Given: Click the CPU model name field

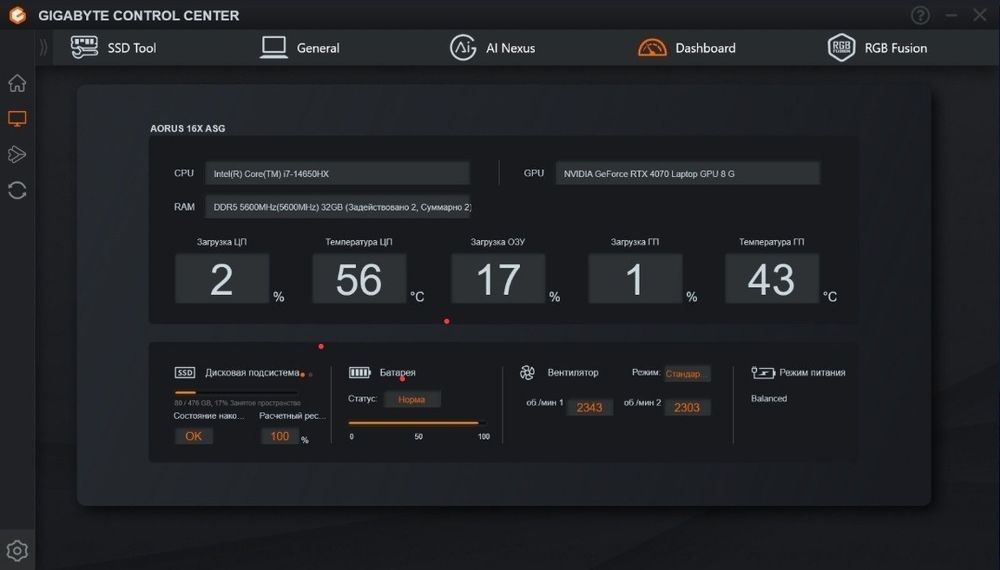Looking at the screenshot, I should 337,173.
